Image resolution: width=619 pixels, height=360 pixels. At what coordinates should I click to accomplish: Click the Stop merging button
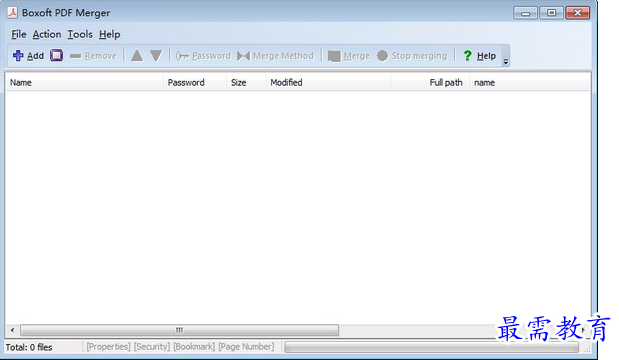[412, 56]
